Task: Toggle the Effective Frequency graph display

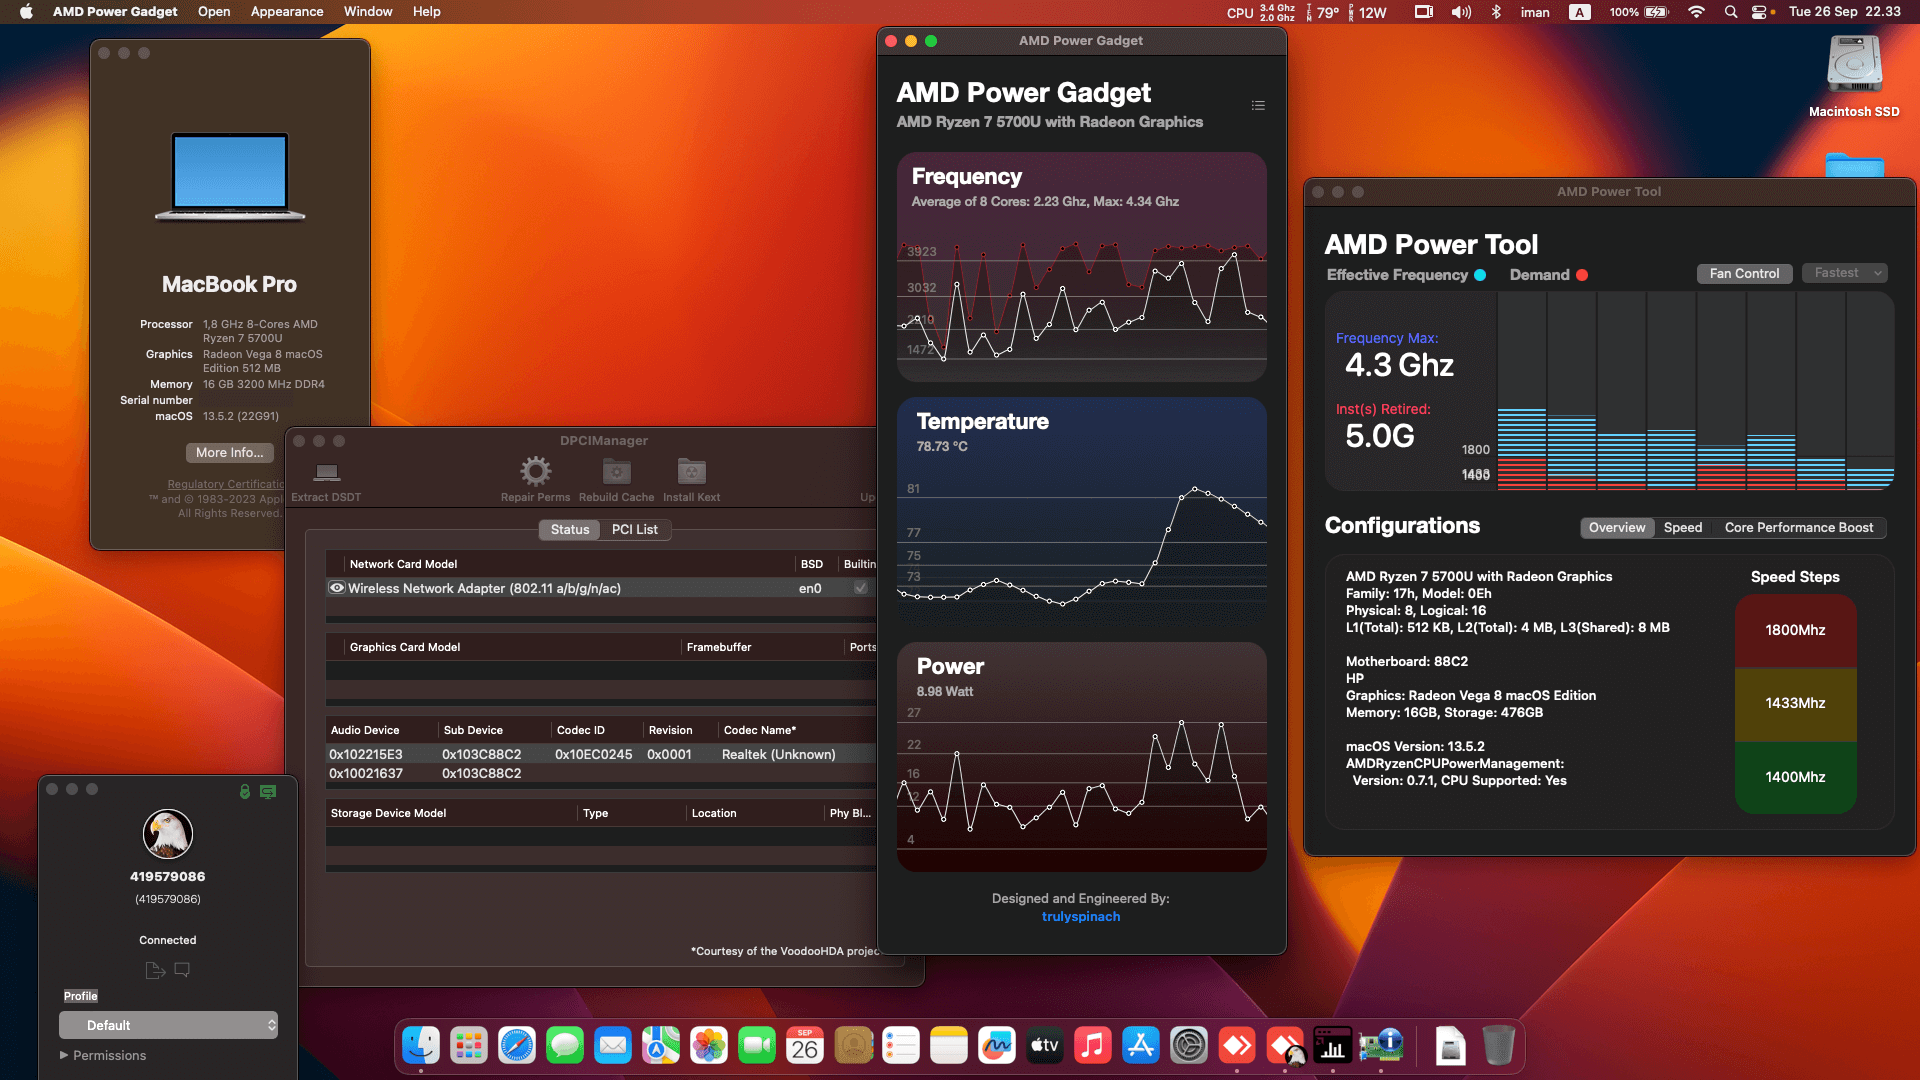Action: tap(1482, 275)
